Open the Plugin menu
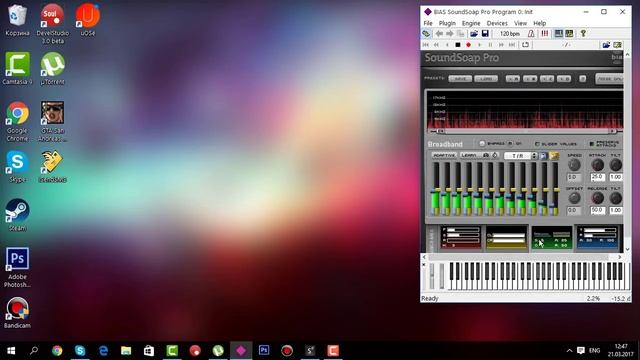Screen dimensions: 640x360 (447, 23)
